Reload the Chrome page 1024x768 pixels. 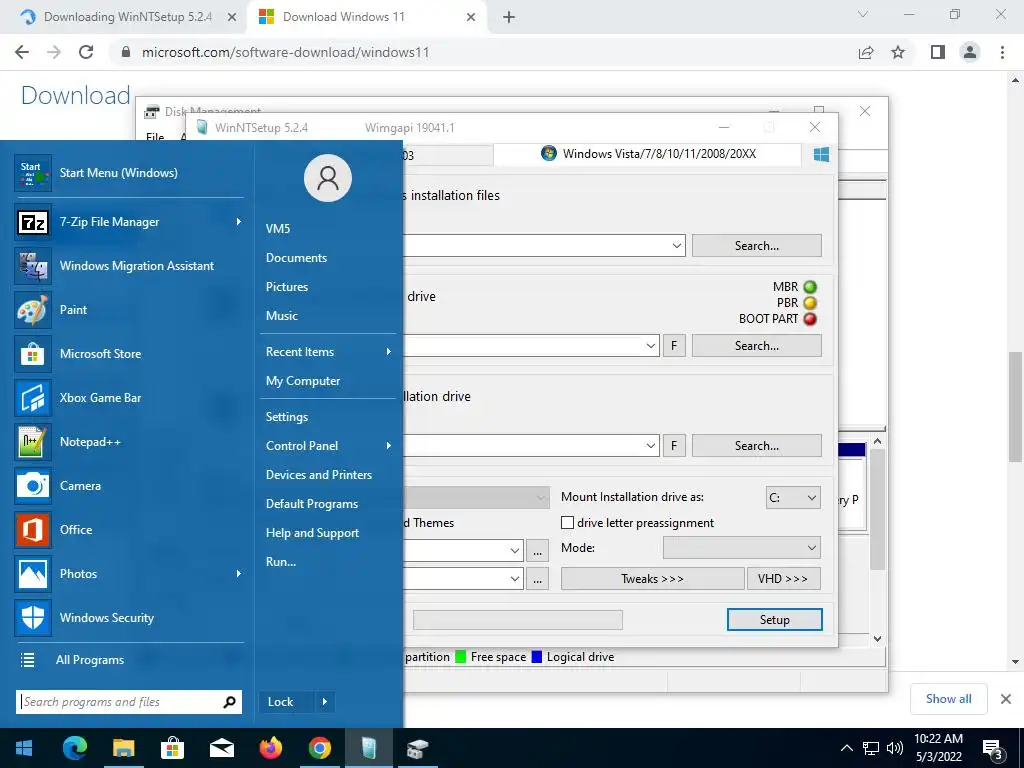(x=86, y=52)
